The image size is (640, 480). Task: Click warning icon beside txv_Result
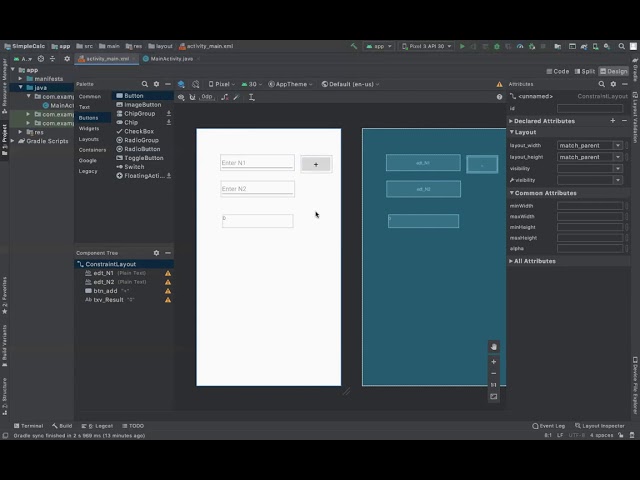tap(168, 300)
